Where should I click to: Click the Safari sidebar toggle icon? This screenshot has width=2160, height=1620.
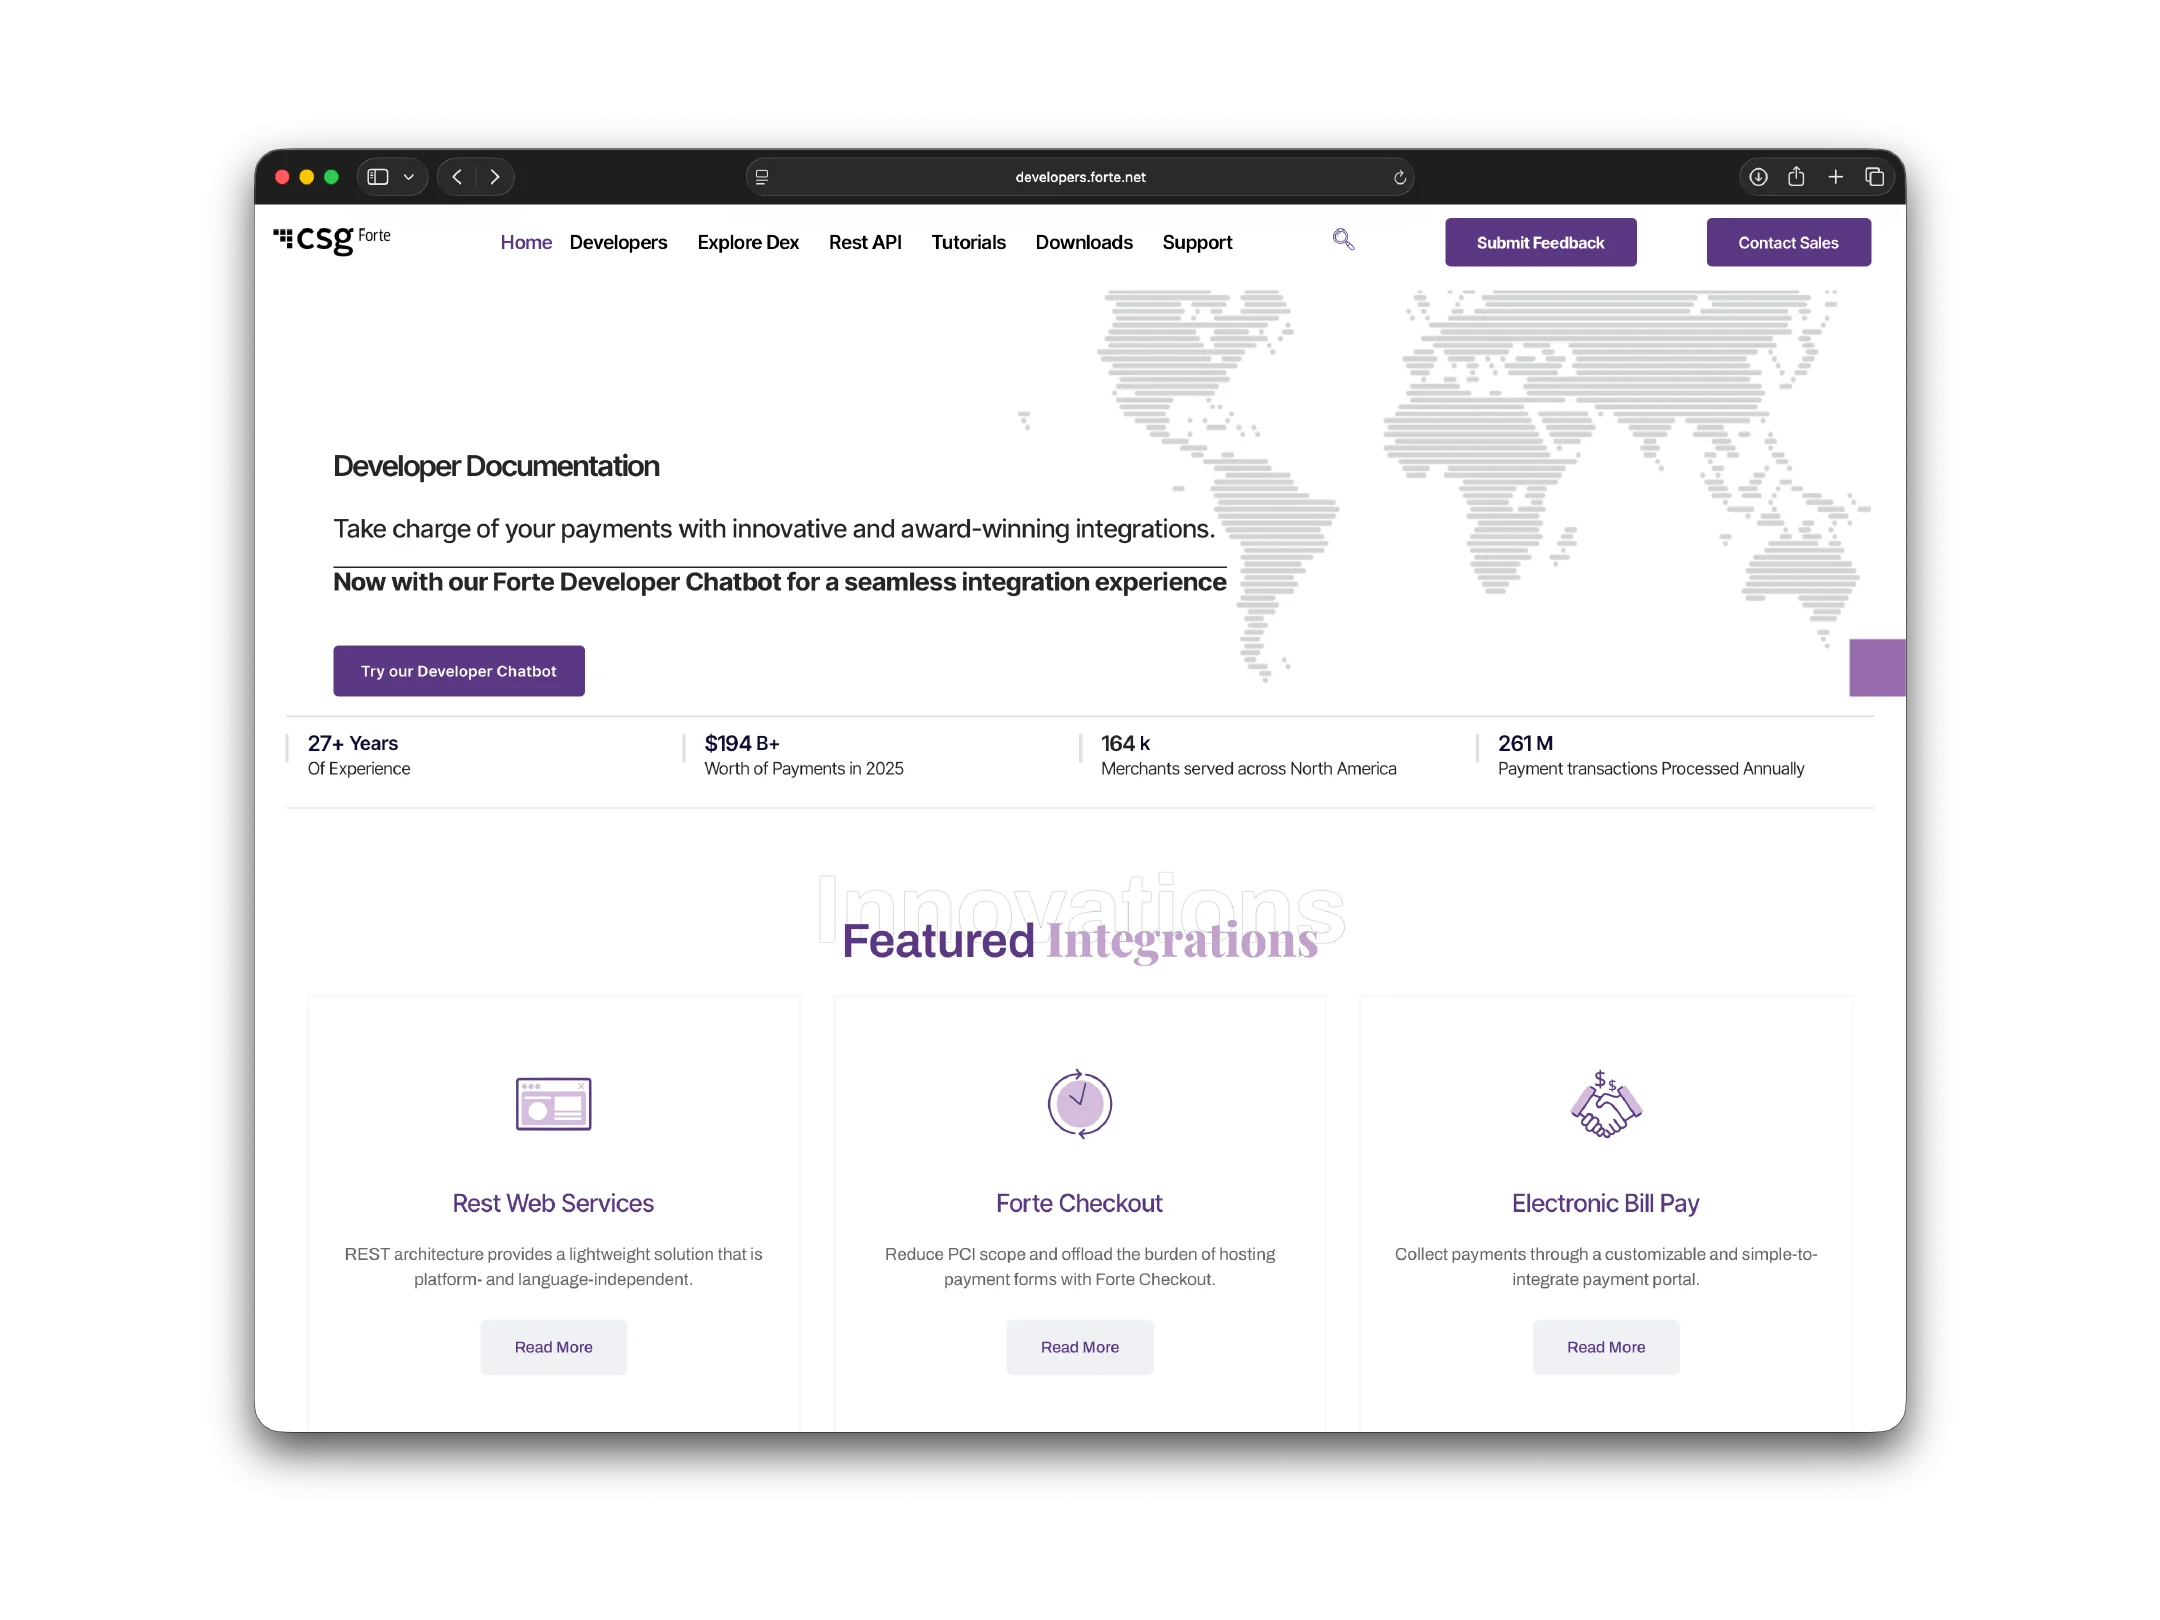click(x=378, y=177)
